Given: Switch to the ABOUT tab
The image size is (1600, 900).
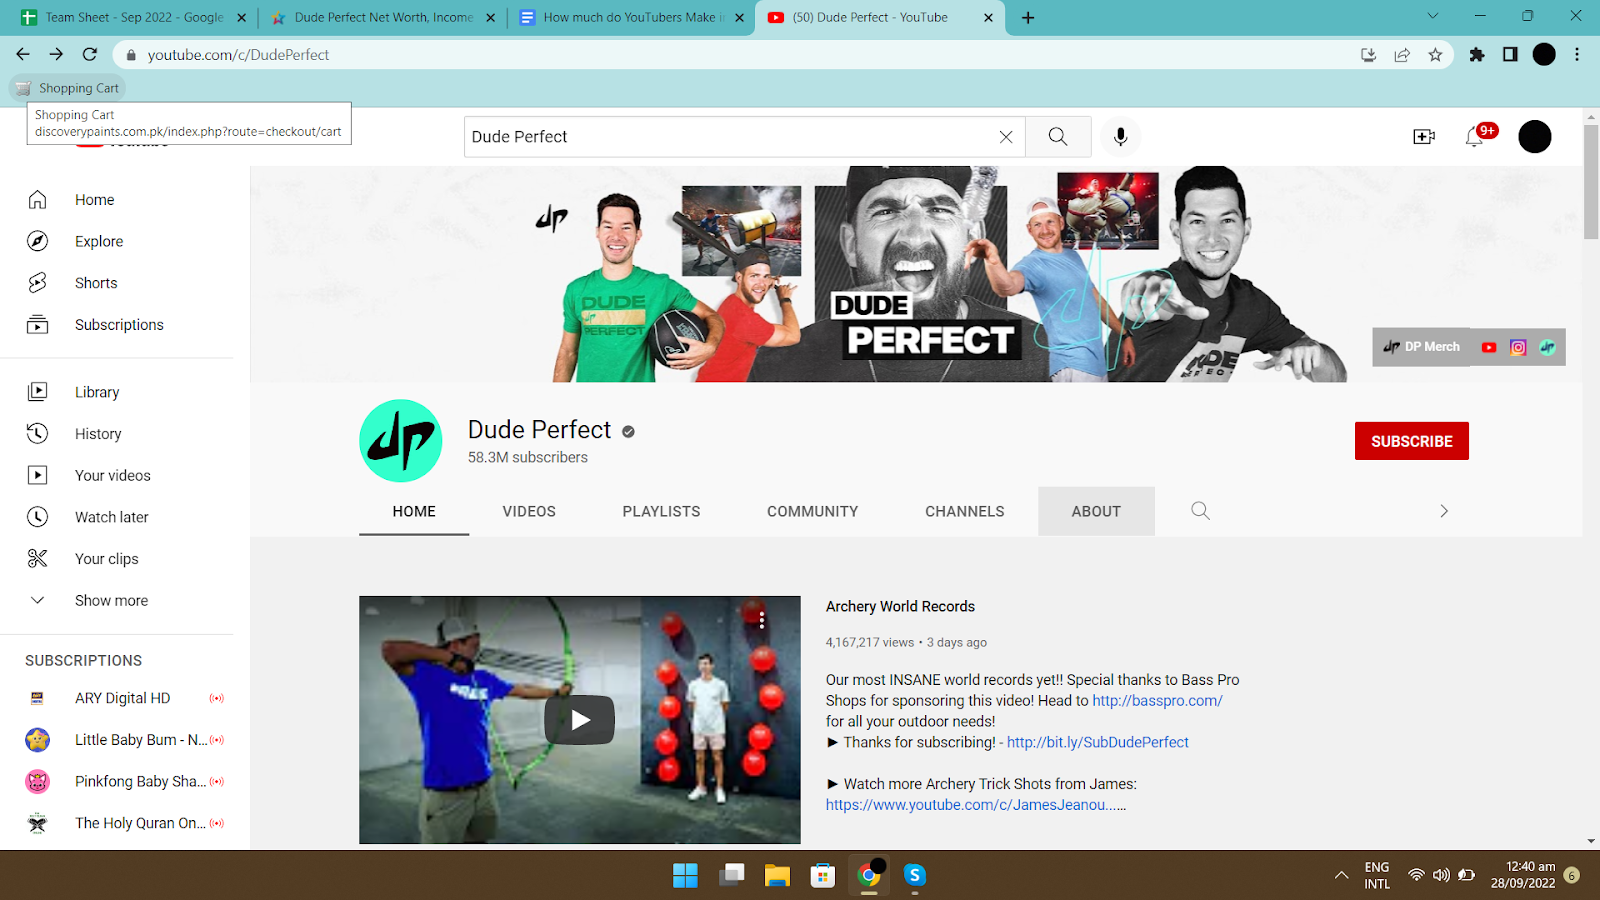Looking at the screenshot, I should pos(1096,511).
